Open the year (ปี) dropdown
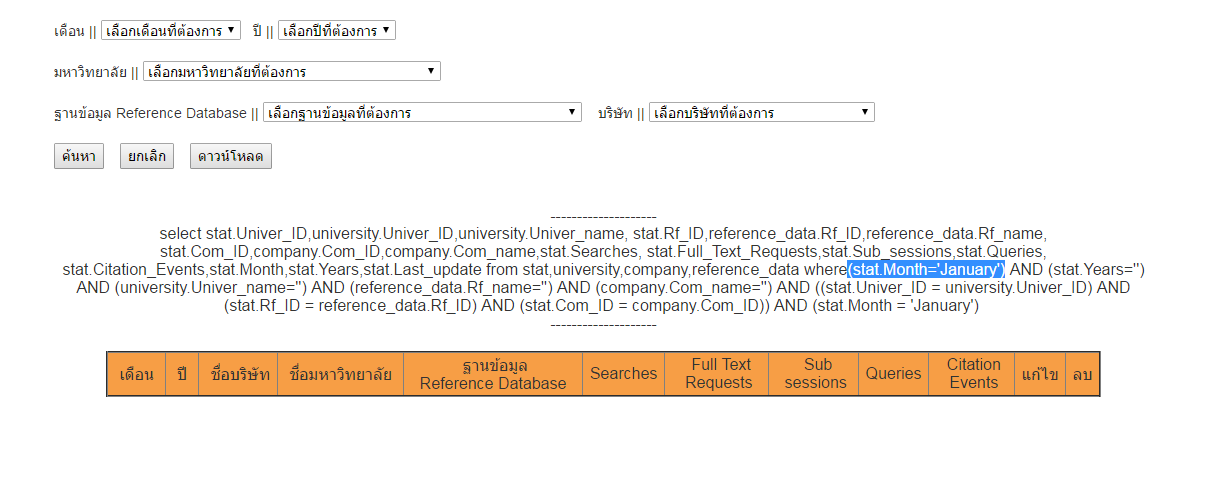The width and height of the screenshot is (1215, 483). [336, 31]
